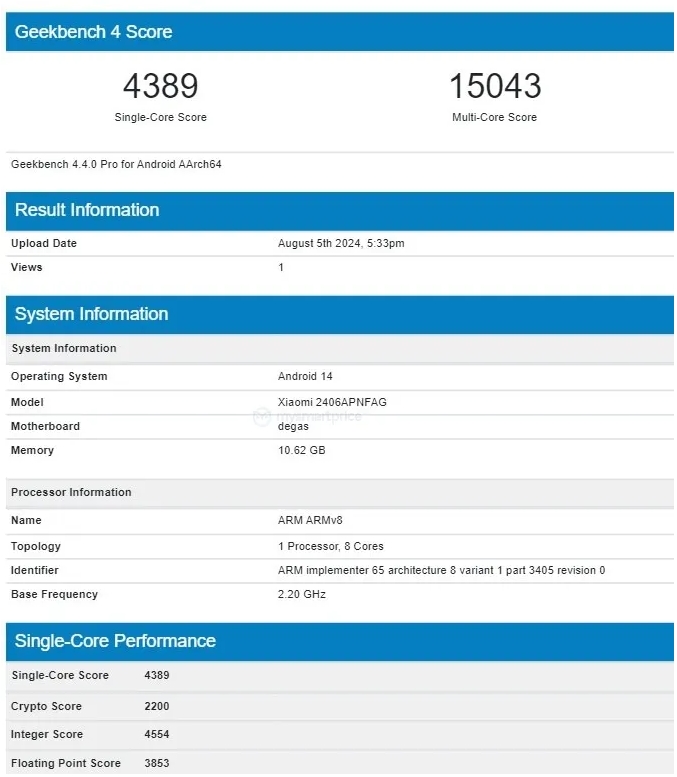Click the Floating Point Score value 3853
This screenshot has height=777, width=677.
coord(157,763)
